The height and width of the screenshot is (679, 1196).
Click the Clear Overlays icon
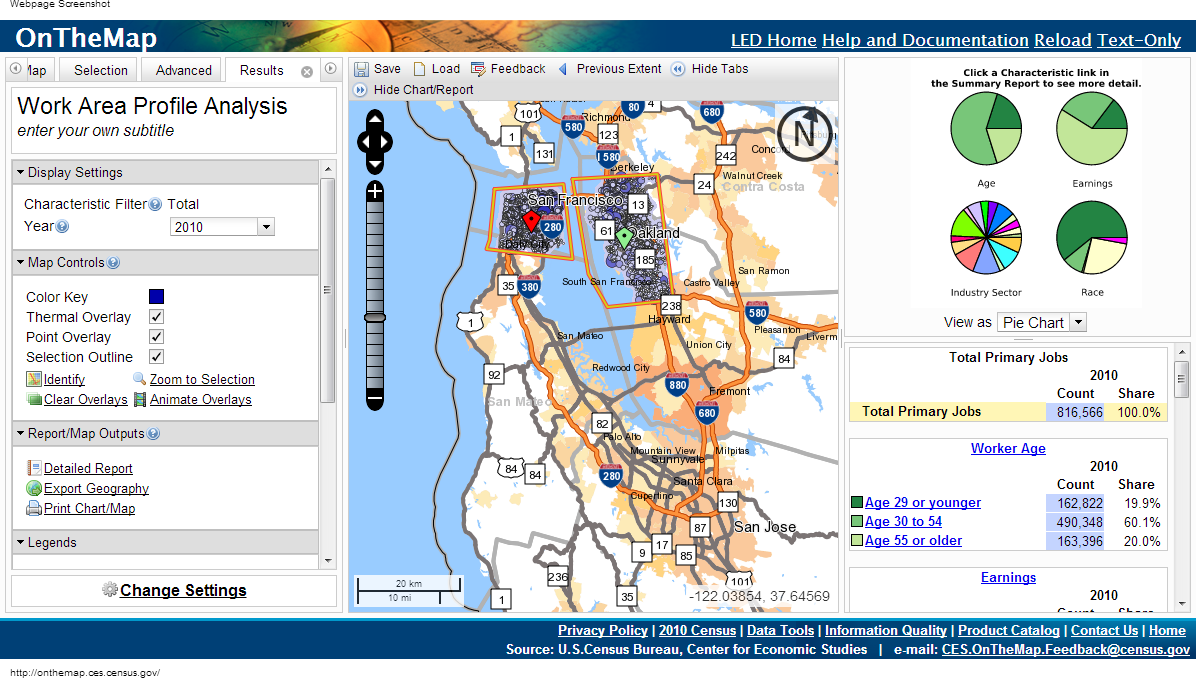tap(34, 399)
